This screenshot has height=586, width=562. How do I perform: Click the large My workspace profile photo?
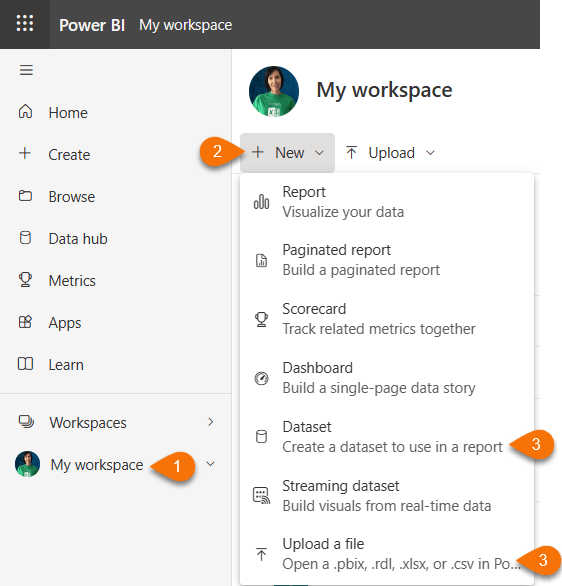click(x=274, y=91)
